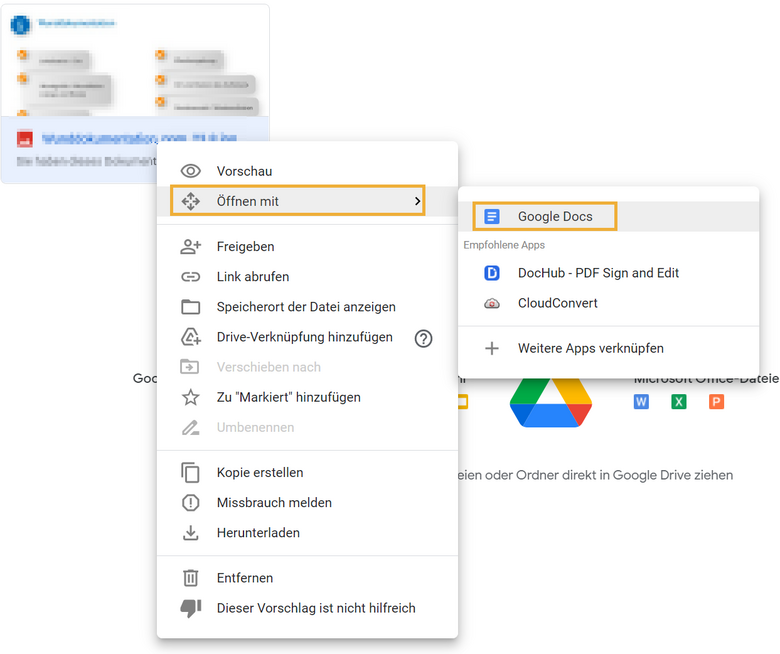The image size is (780, 654).
Task: Click the Excel X icon
Action: (x=679, y=401)
